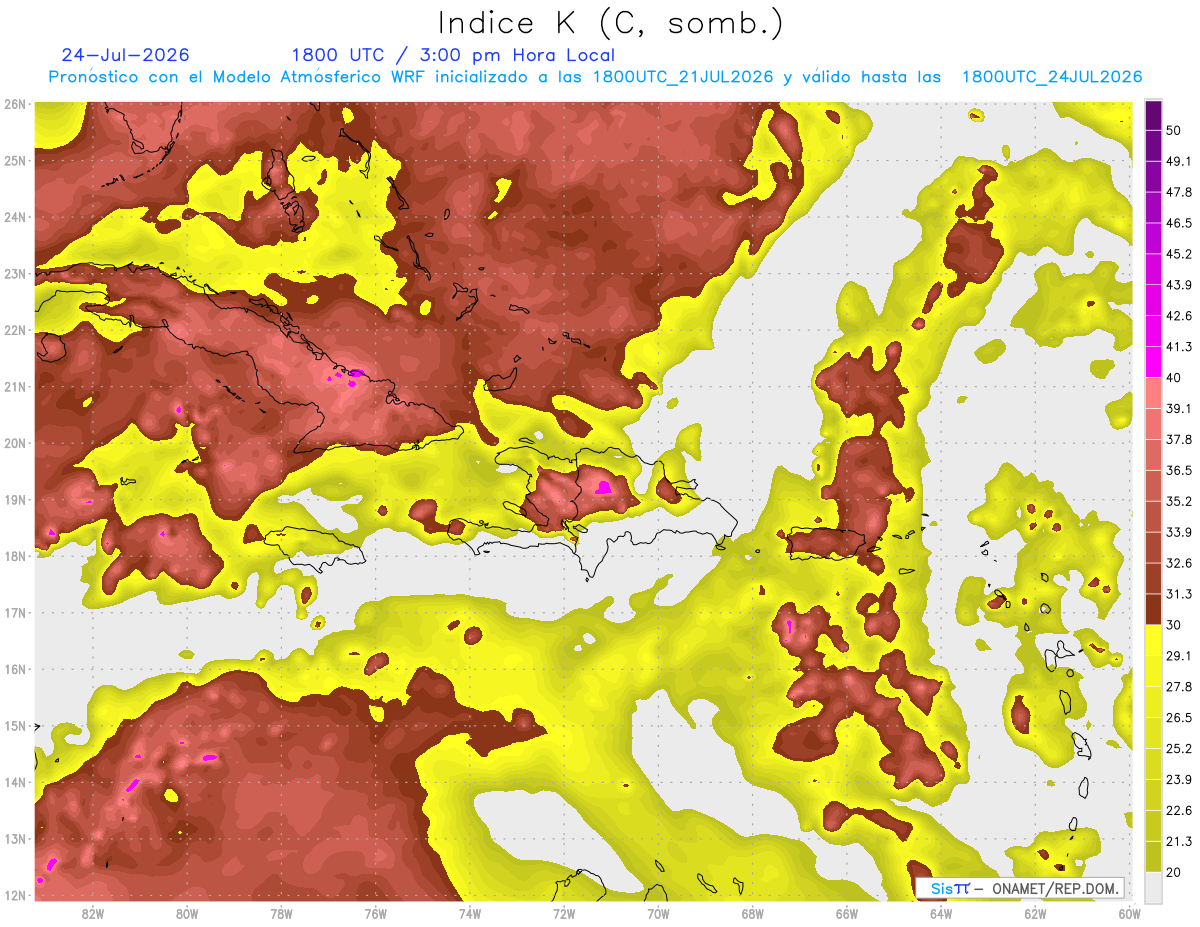The image size is (1200, 927).
Task: Select the "23N" latitude label
Action: coord(14,274)
